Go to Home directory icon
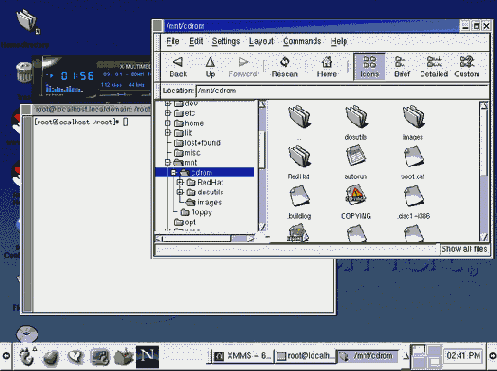Image resolution: width=497 pixels, height=371 pixels. point(326,67)
